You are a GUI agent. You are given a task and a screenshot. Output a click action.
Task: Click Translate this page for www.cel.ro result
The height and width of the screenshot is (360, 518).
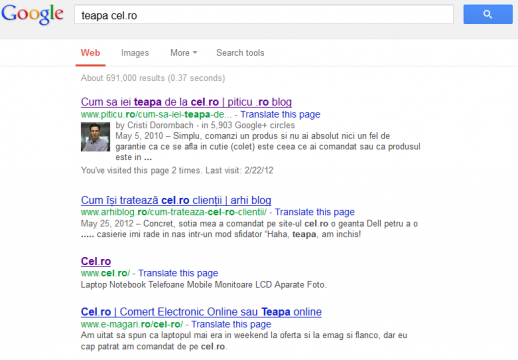178,273
